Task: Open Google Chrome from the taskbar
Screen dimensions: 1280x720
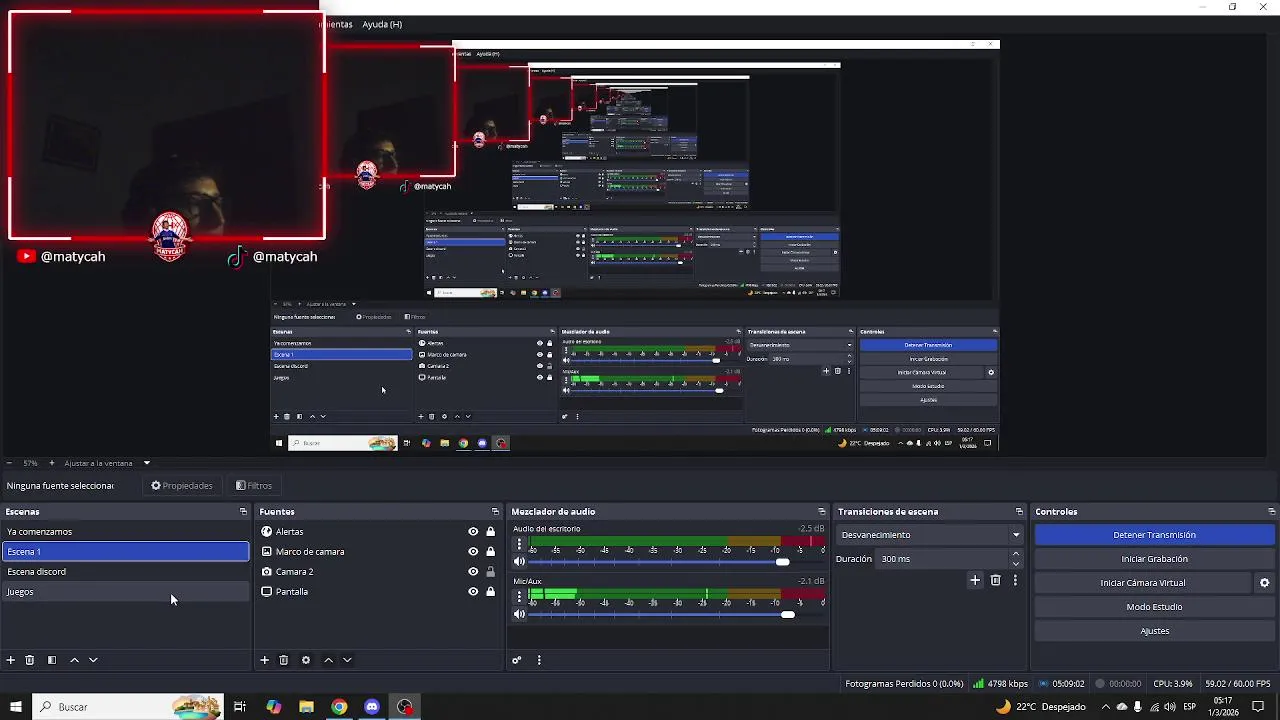Action: 339,707
